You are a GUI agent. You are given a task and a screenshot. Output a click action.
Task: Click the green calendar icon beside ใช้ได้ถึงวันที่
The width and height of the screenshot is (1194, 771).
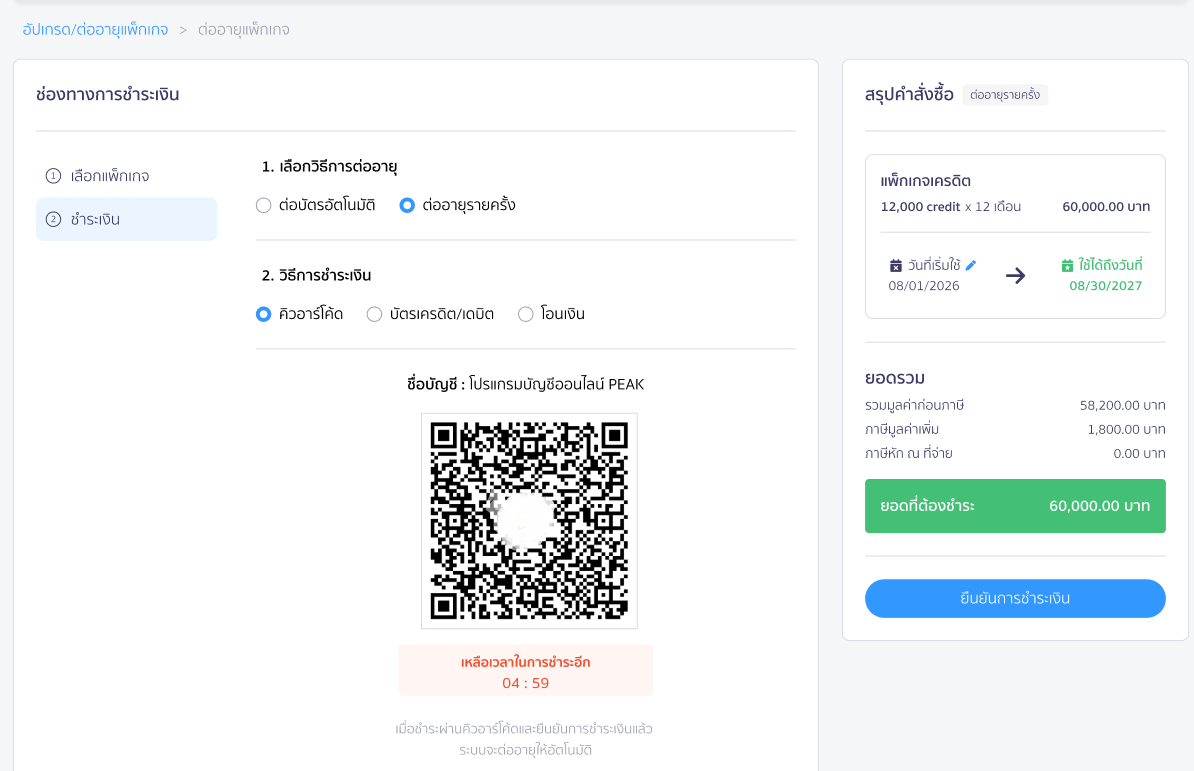pyautogui.click(x=1067, y=265)
